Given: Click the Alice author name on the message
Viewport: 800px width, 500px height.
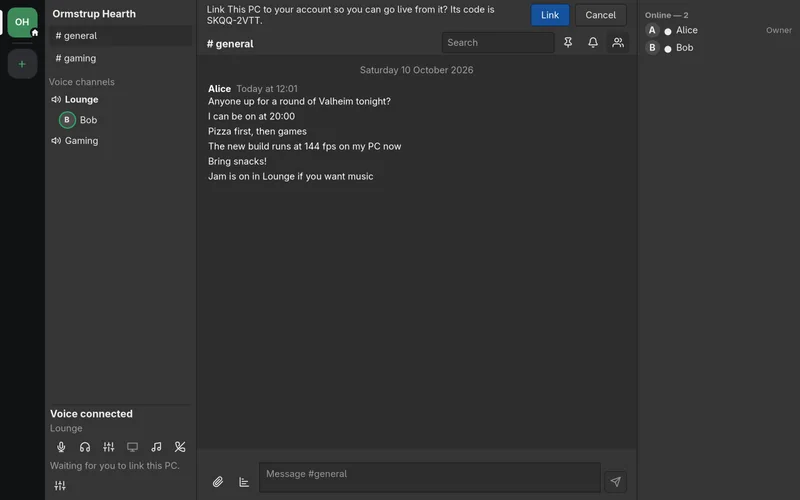Looking at the screenshot, I should [x=219, y=89].
